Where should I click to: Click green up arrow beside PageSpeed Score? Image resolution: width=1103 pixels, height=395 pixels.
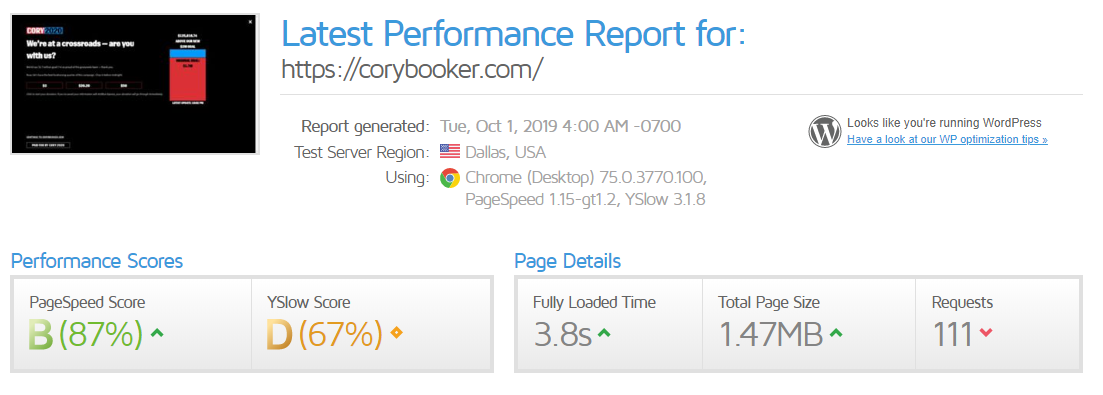pos(158,332)
